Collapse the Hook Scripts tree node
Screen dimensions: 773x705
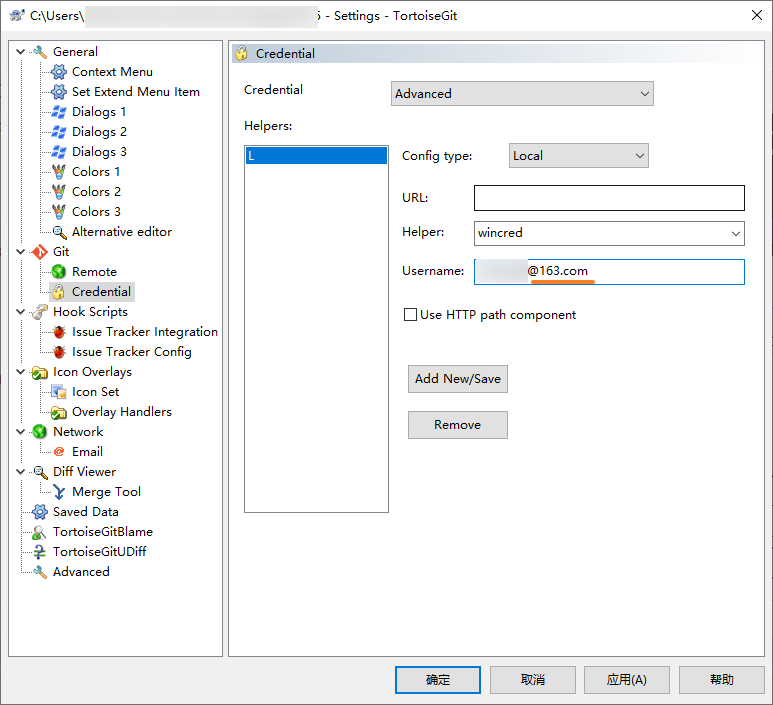(x=21, y=312)
